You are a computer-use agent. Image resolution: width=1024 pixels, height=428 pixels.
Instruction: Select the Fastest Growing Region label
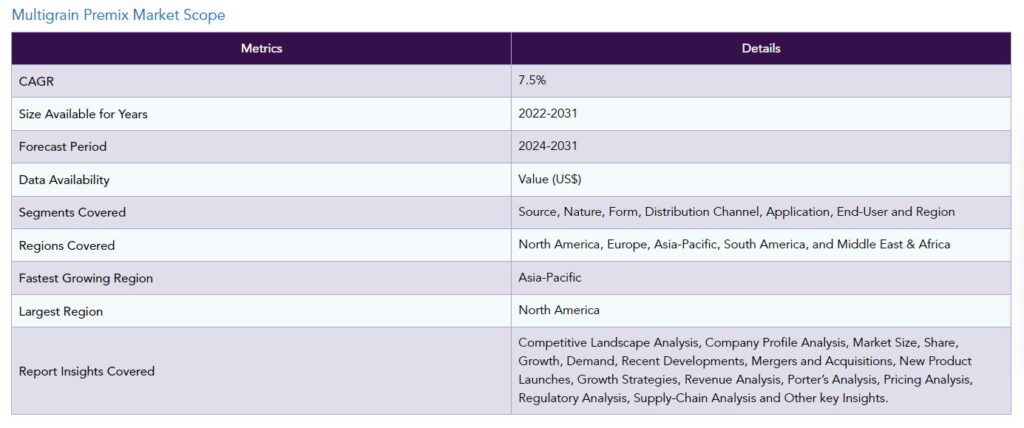click(x=86, y=278)
